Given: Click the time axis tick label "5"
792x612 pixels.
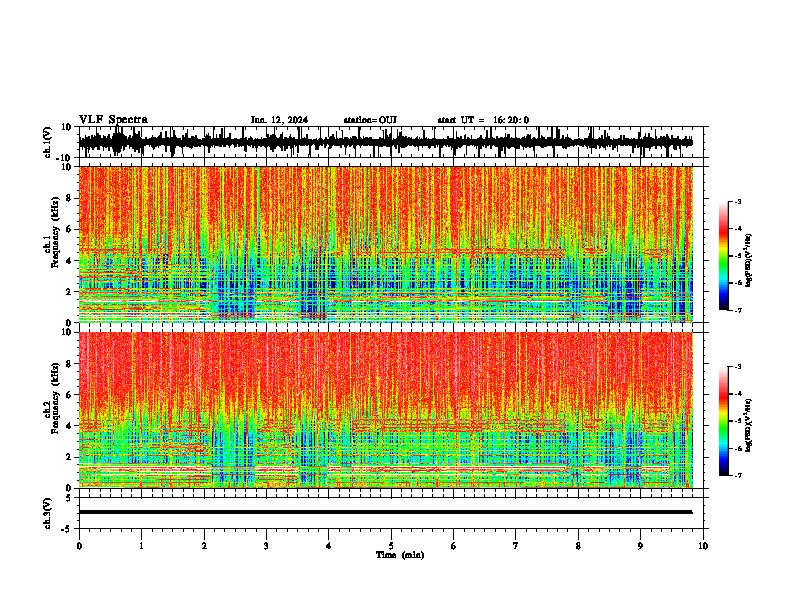Looking at the screenshot, I should (391, 546).
